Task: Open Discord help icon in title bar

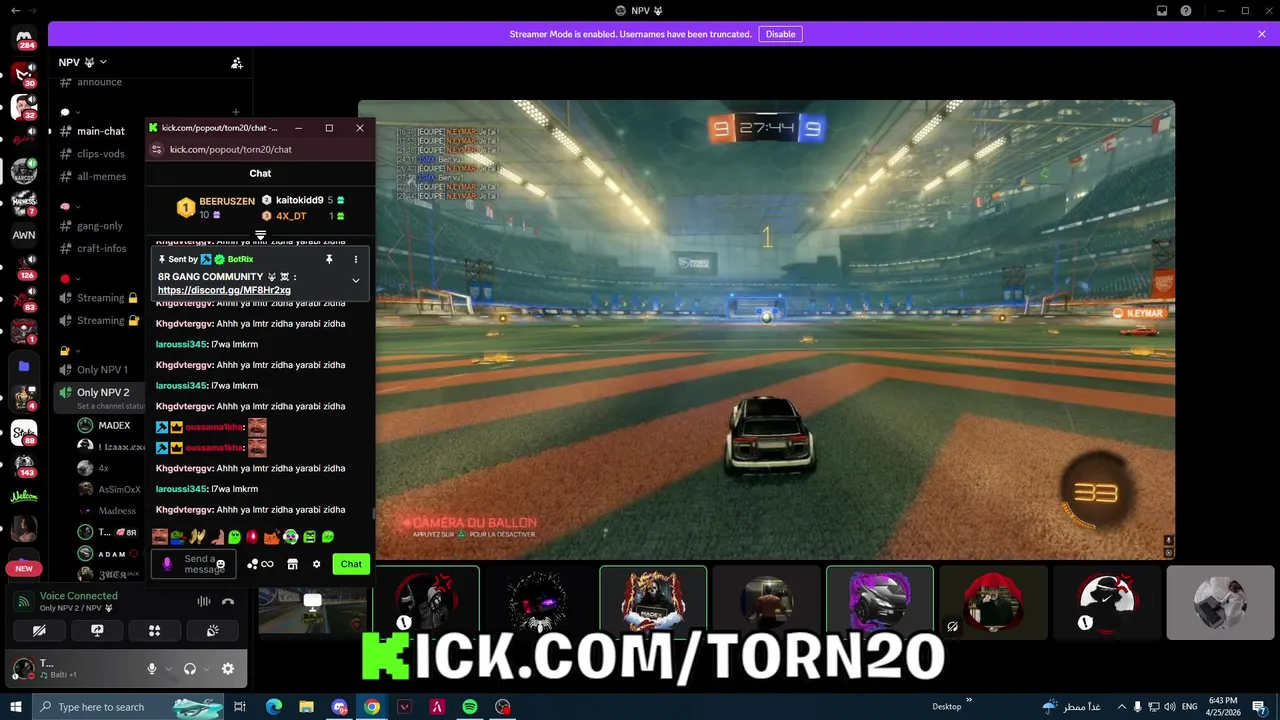Action: [1186, 11]
